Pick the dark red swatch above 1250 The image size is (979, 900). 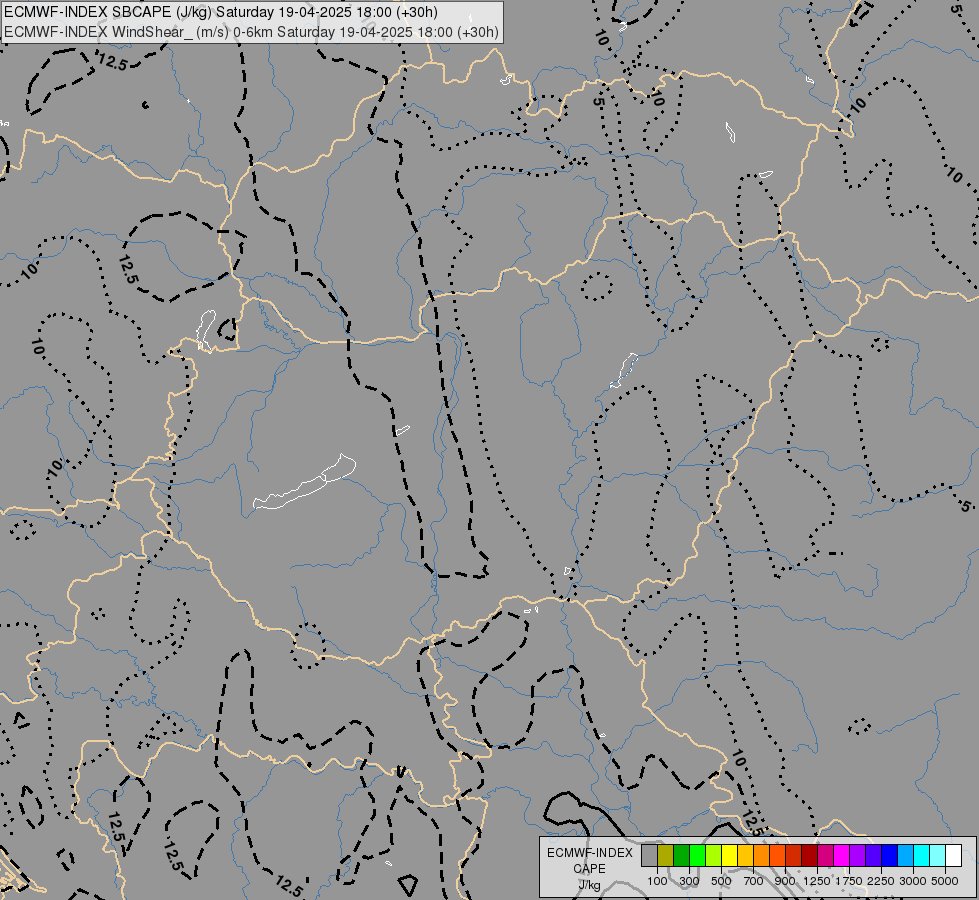pos(810,855)
